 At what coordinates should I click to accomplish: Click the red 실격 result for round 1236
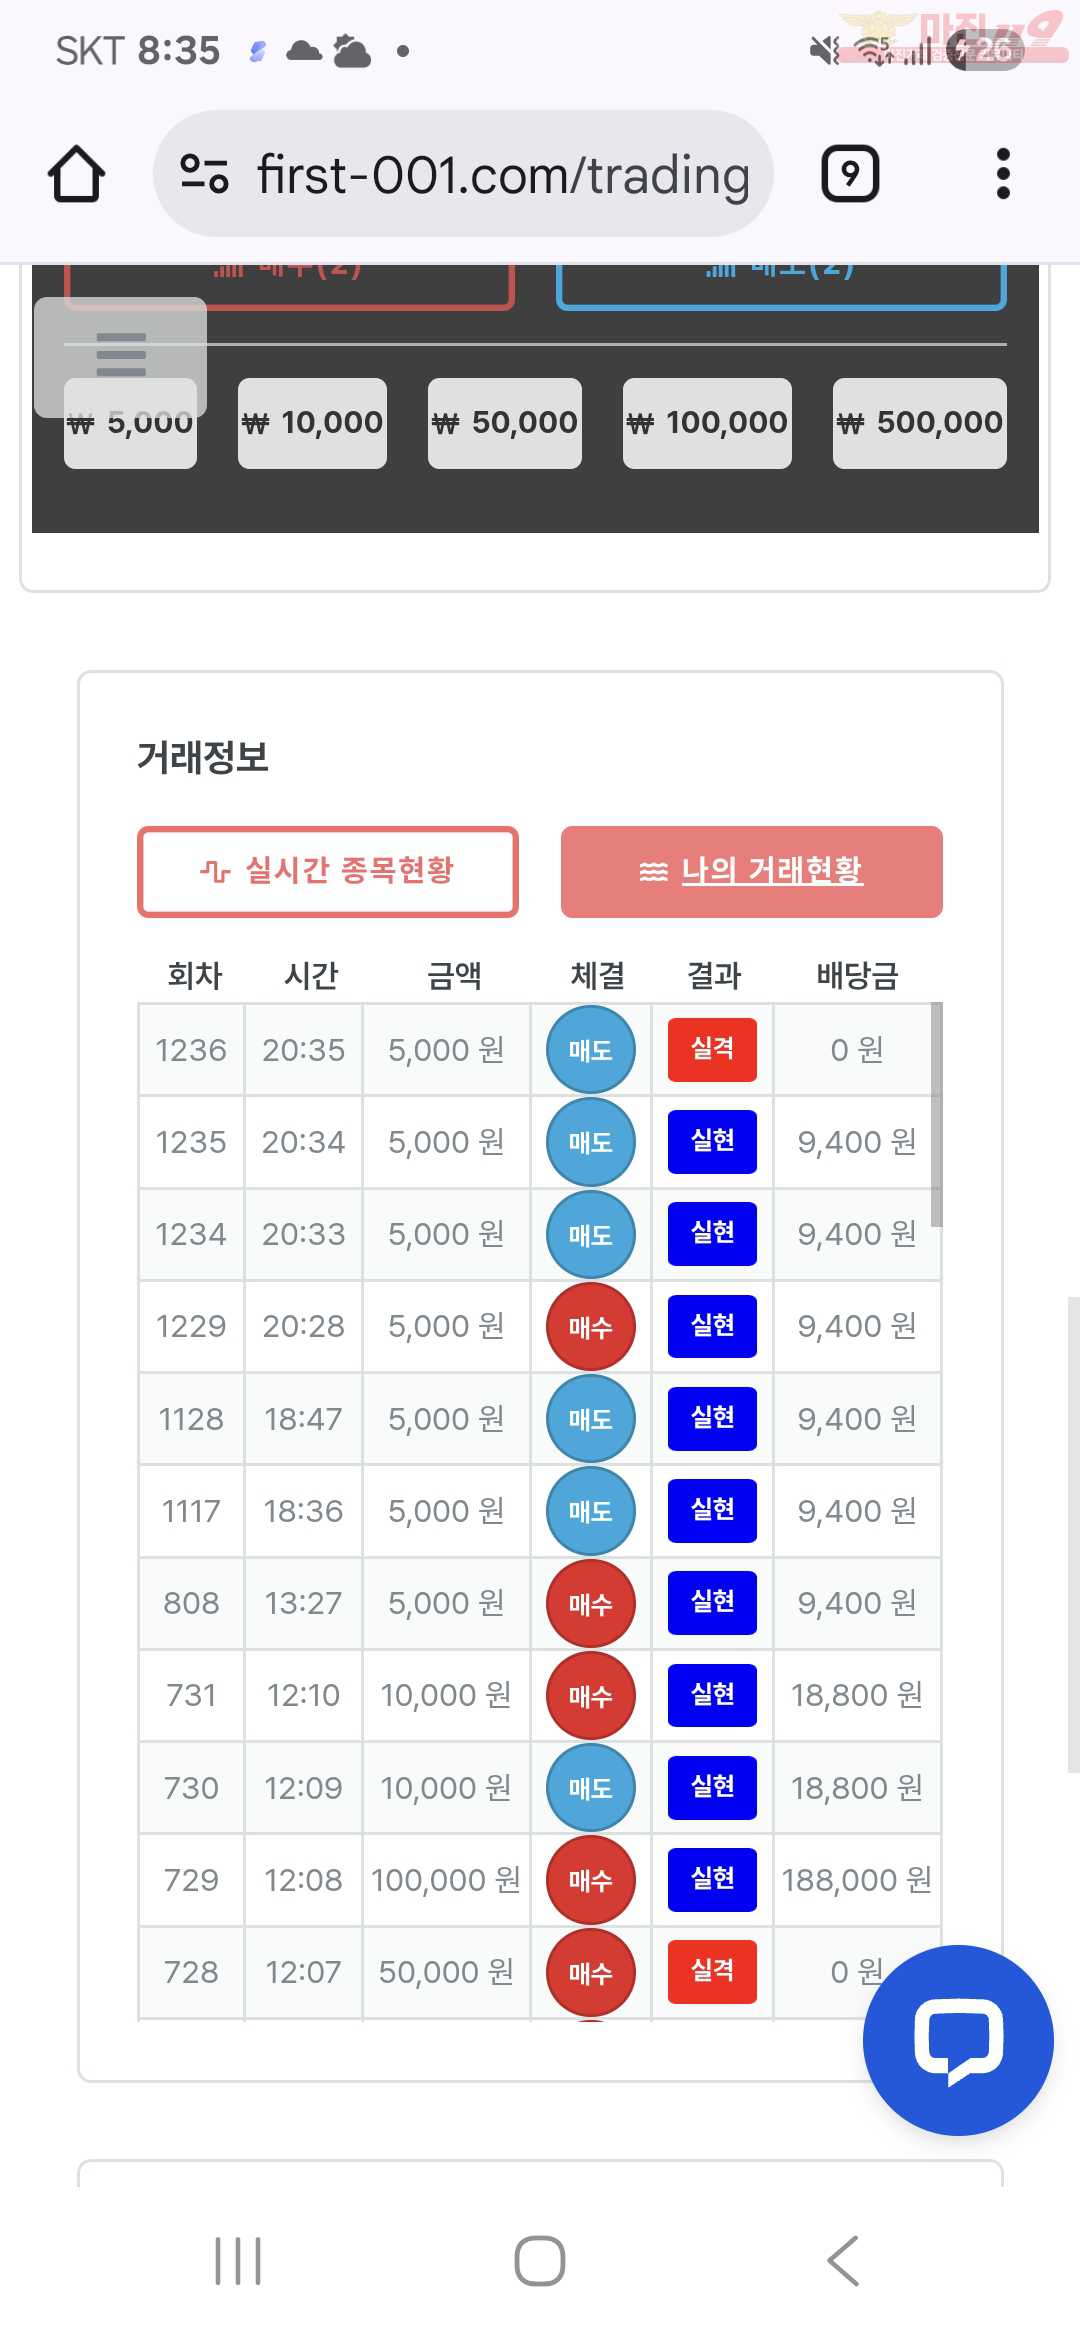click(x=712, y=1050)
